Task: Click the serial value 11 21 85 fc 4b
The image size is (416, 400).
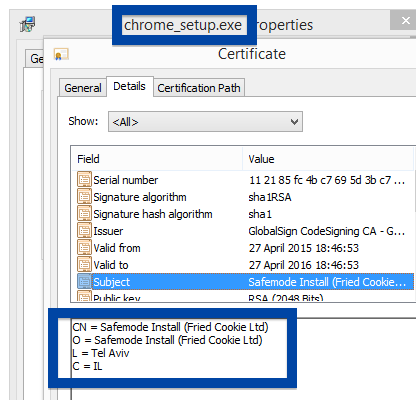Action: [327, 180]
